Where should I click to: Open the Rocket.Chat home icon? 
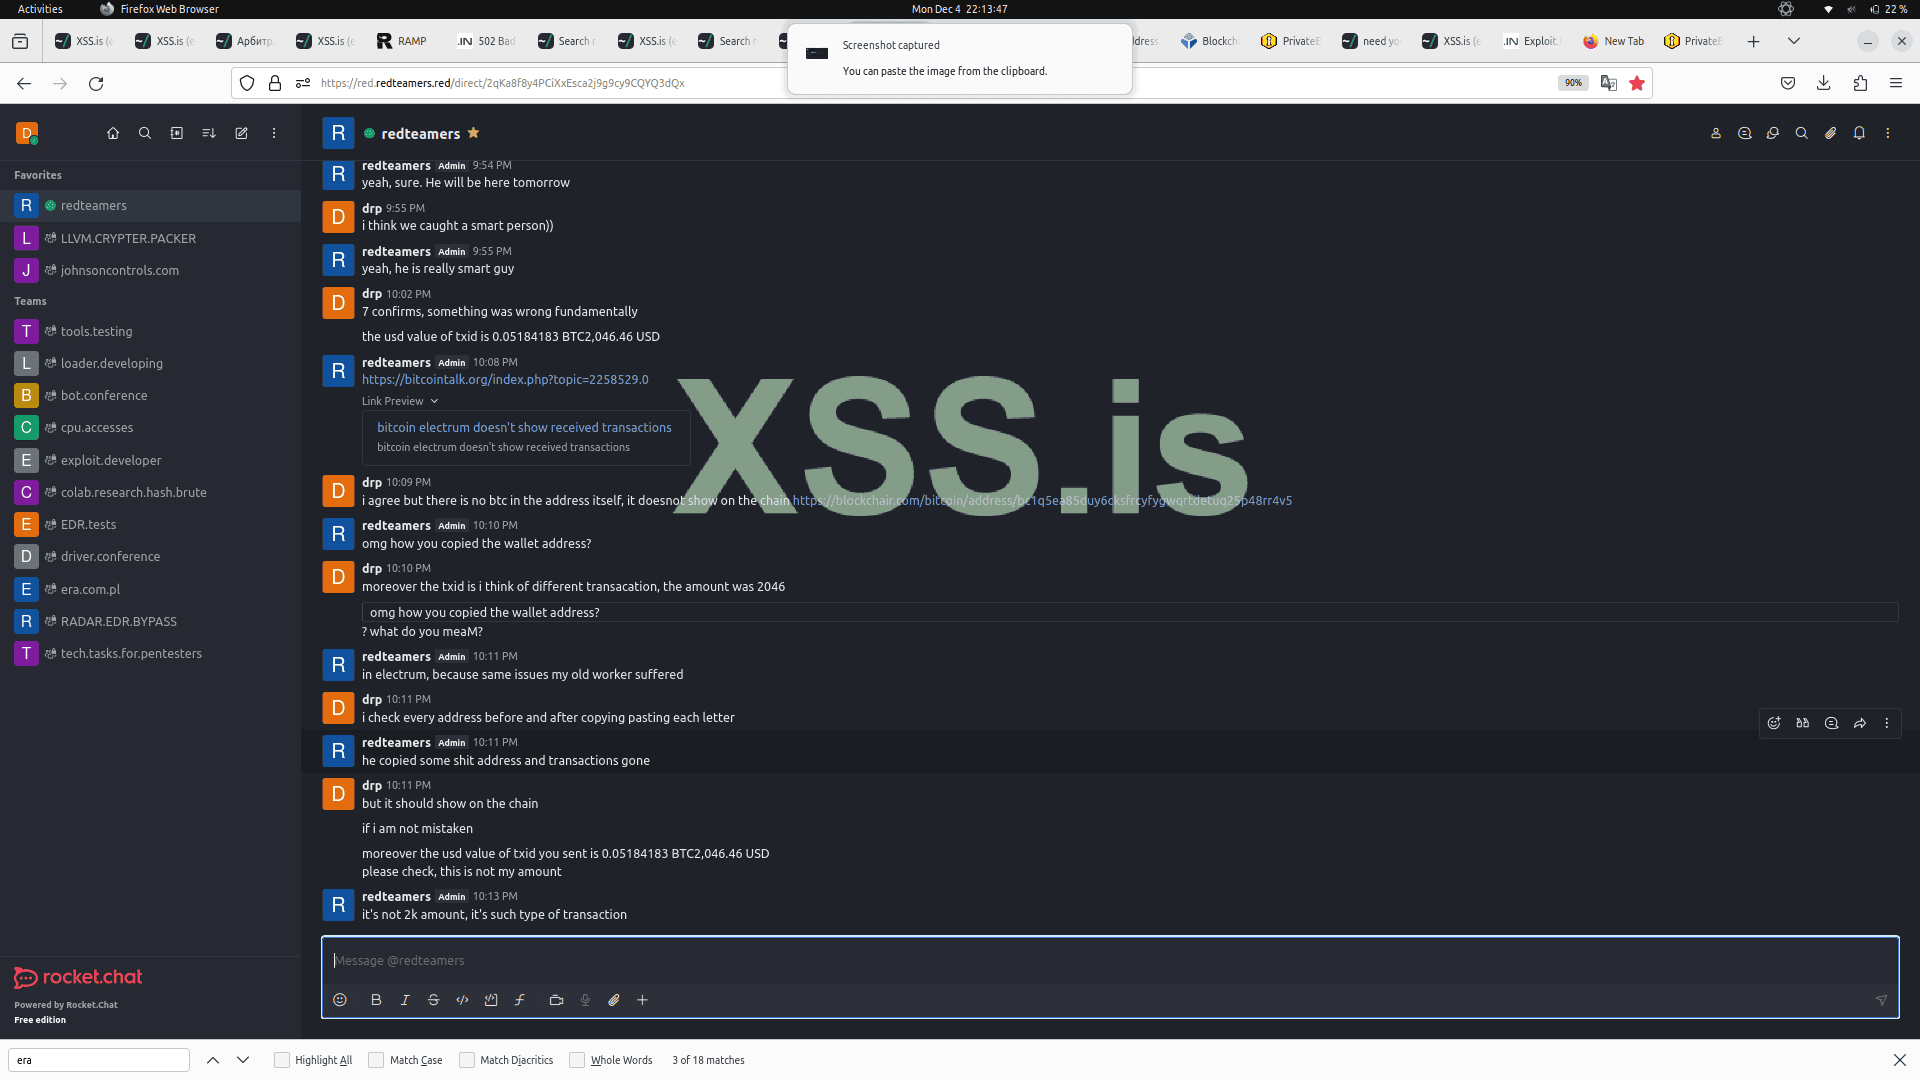[x=113, y=133]
